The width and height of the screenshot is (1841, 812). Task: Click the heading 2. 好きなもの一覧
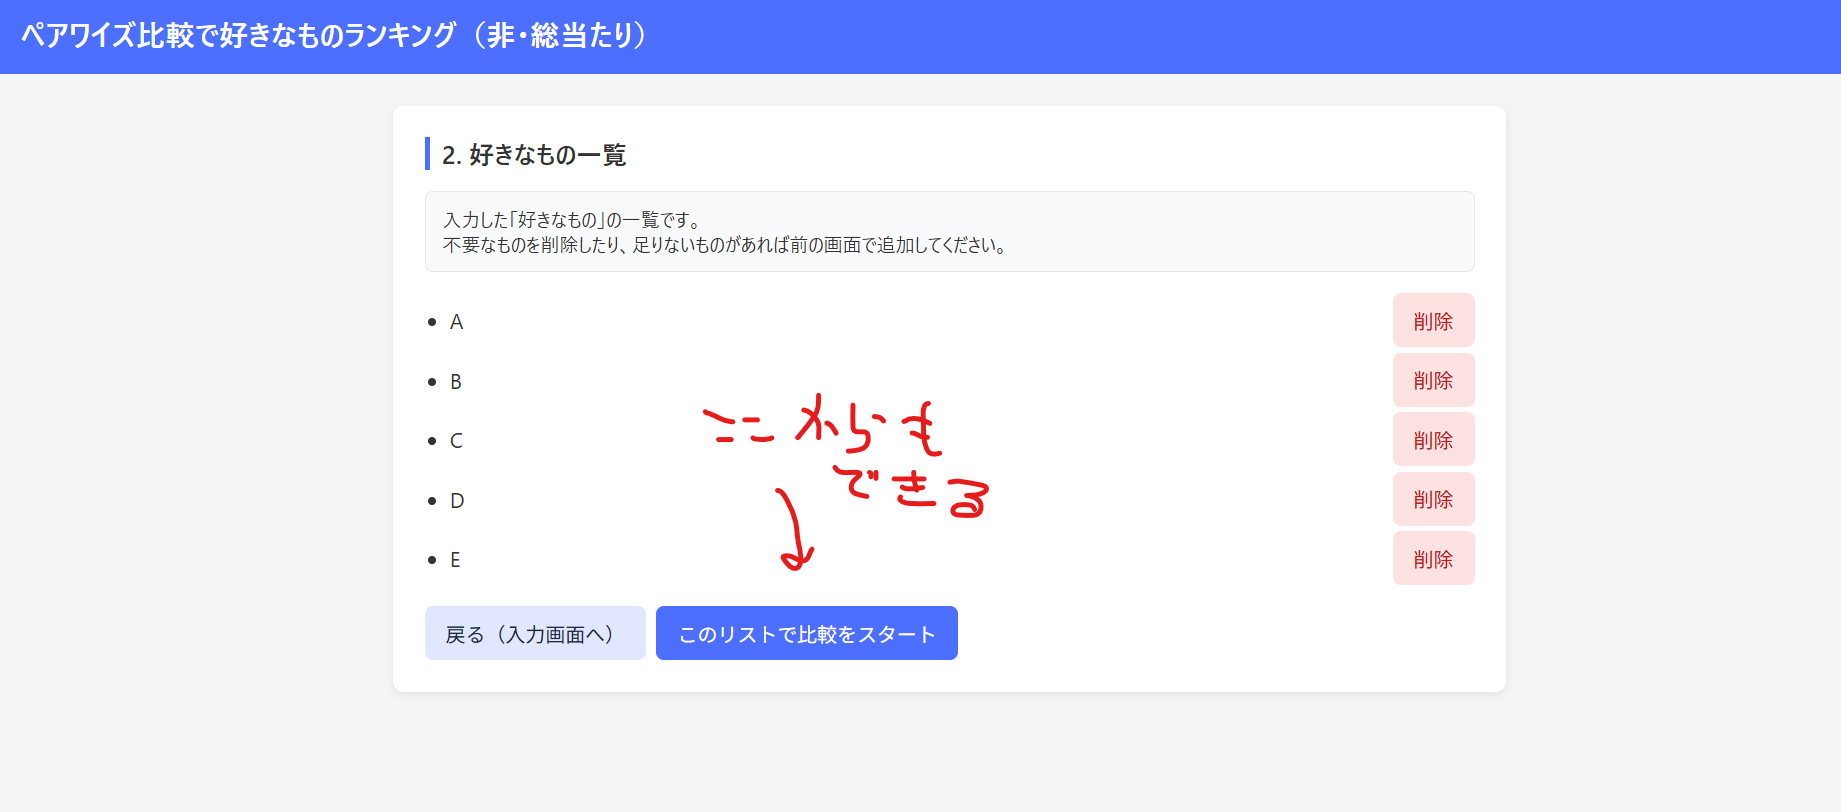(534, 155)
